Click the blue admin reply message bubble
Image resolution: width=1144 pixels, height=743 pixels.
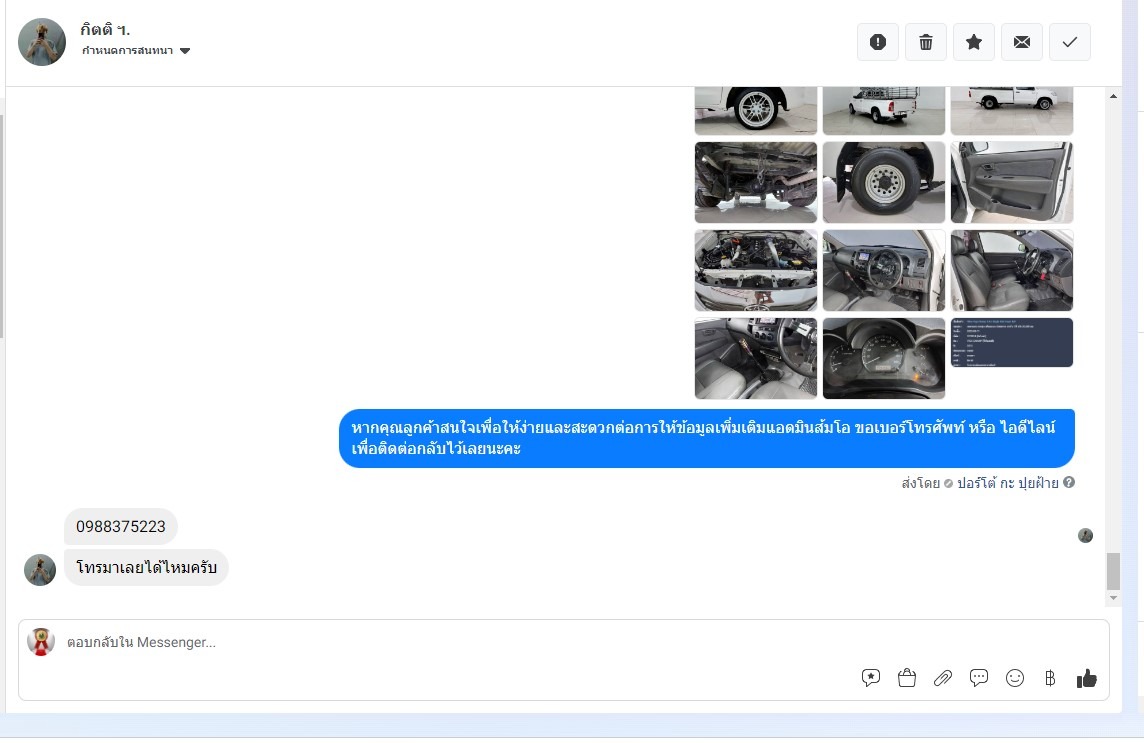point(706,438)
